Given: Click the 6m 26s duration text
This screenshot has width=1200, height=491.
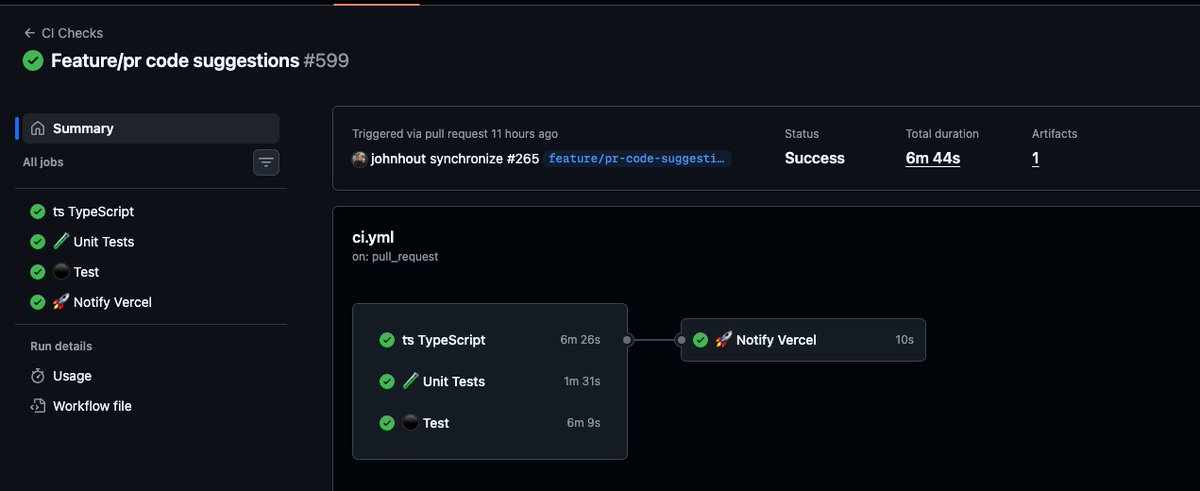Looking at the screenshot, I should [x=580, y=340].
